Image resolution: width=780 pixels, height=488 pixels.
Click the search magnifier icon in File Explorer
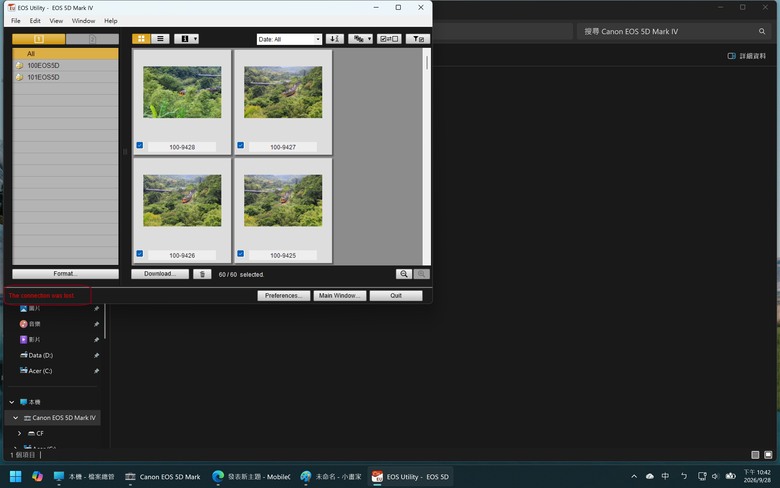pos(762,31)
